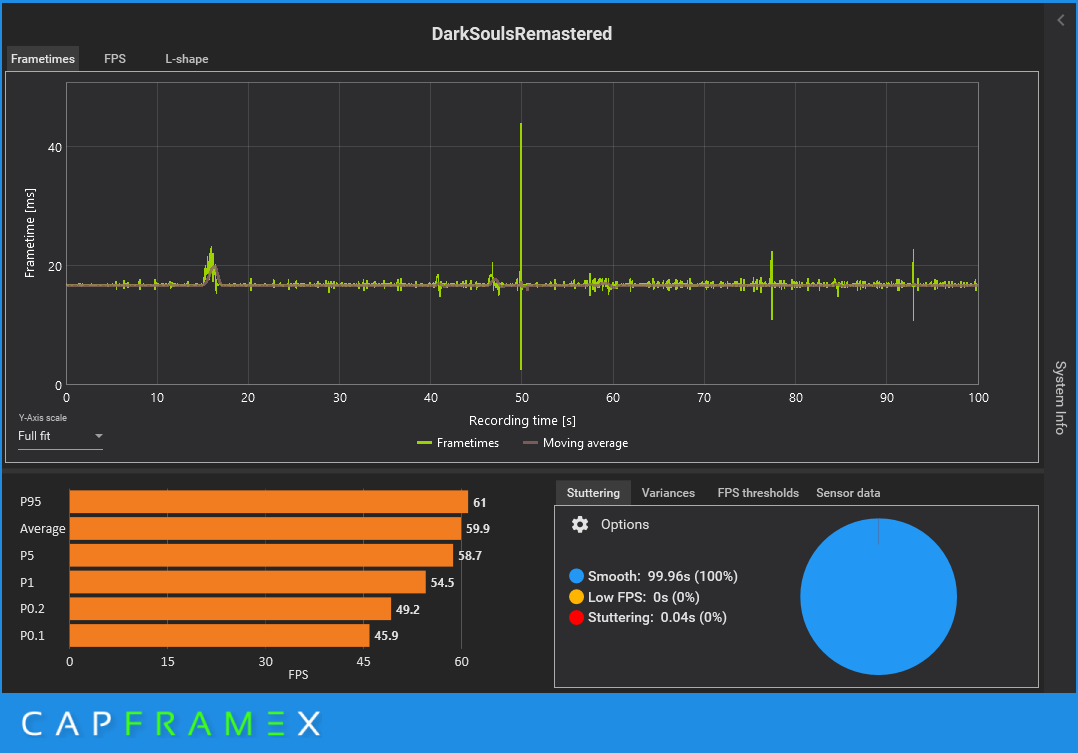Screen dimensions: 1078x753
Task: Click the blue stuttering pie chart
Action: point(879,596)
